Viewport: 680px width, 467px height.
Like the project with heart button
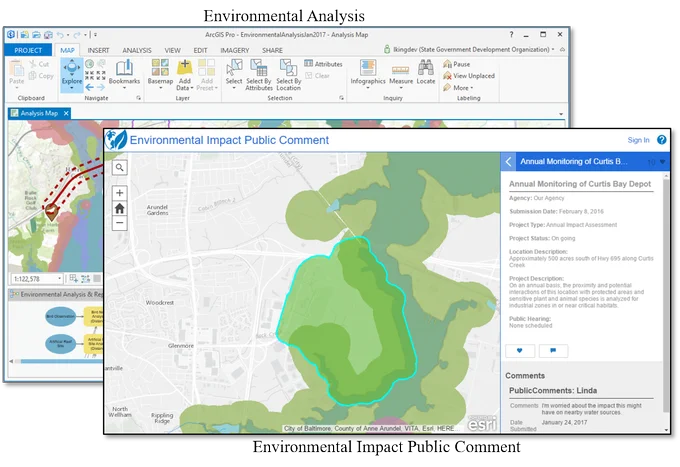coord(520,350)
